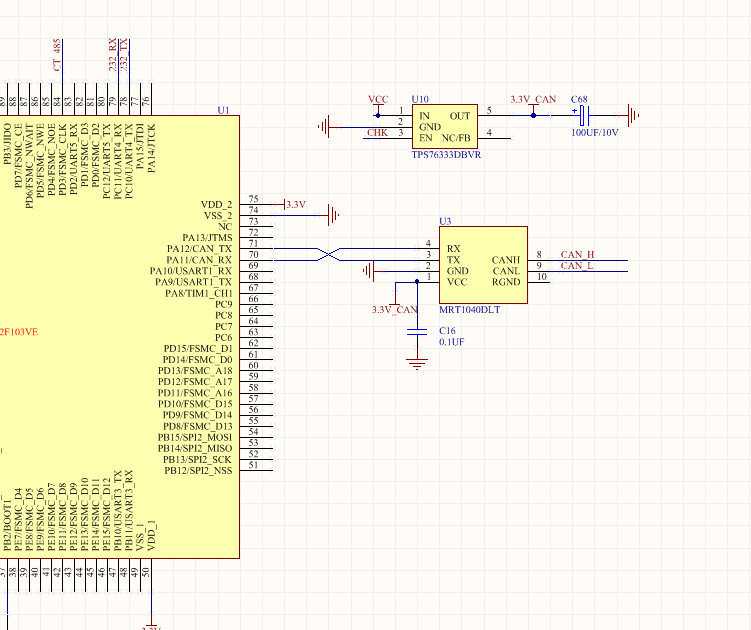
Task: Click the PC6 pin name
Action: pyautogui.click(x=224, y=337)
